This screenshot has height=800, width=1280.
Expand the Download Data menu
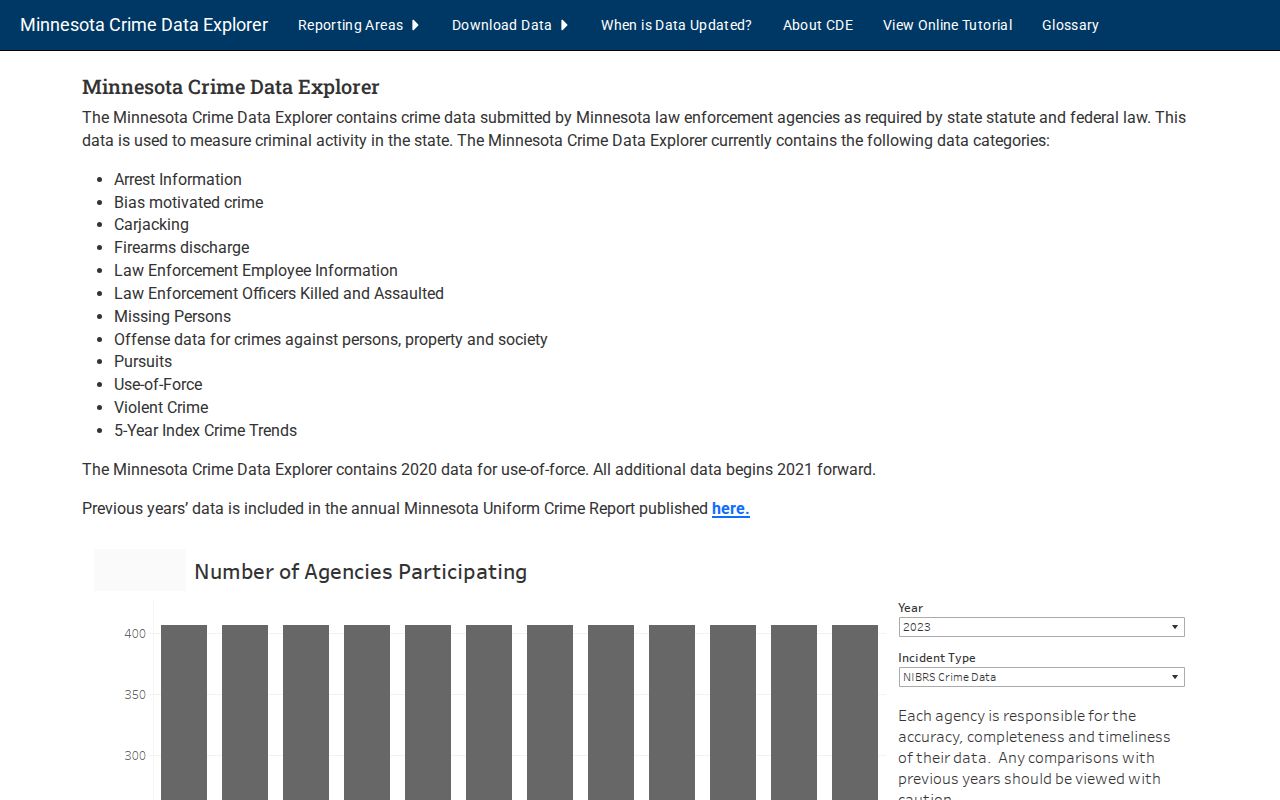(510, 25)
